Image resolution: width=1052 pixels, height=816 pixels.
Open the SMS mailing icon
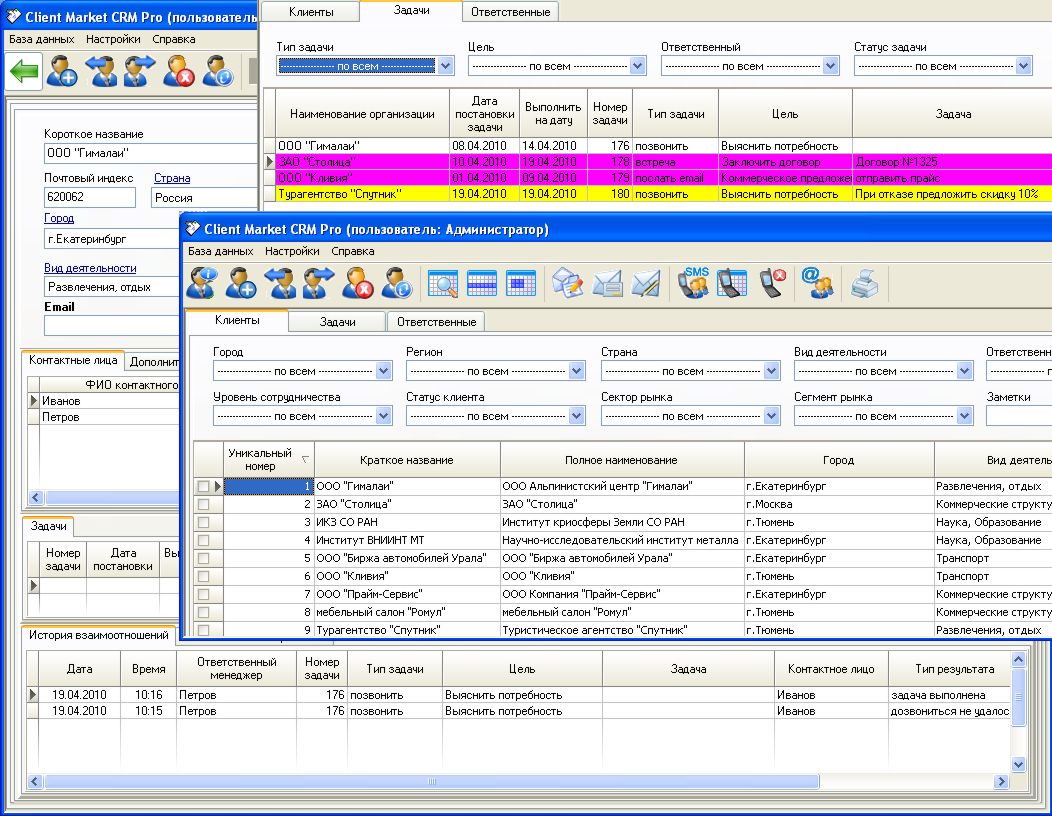[693, 283]
